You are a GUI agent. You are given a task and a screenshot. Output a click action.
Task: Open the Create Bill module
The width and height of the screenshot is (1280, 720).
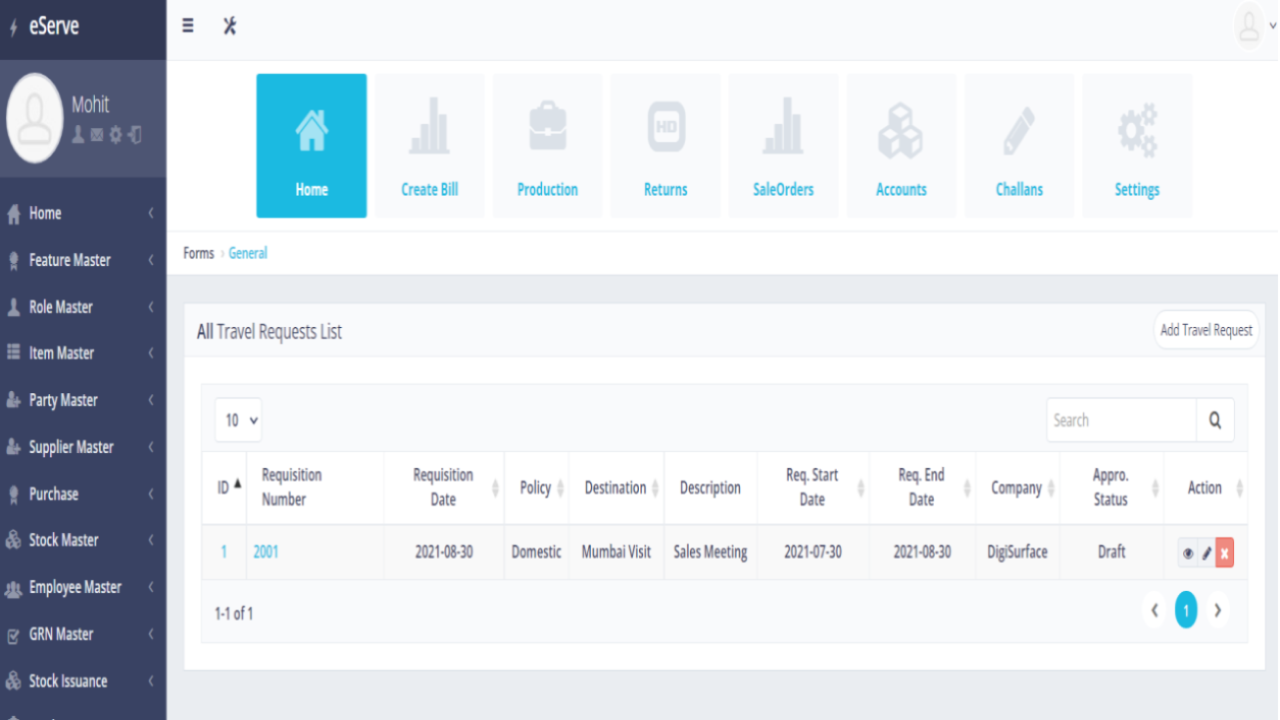click(429, 145)
